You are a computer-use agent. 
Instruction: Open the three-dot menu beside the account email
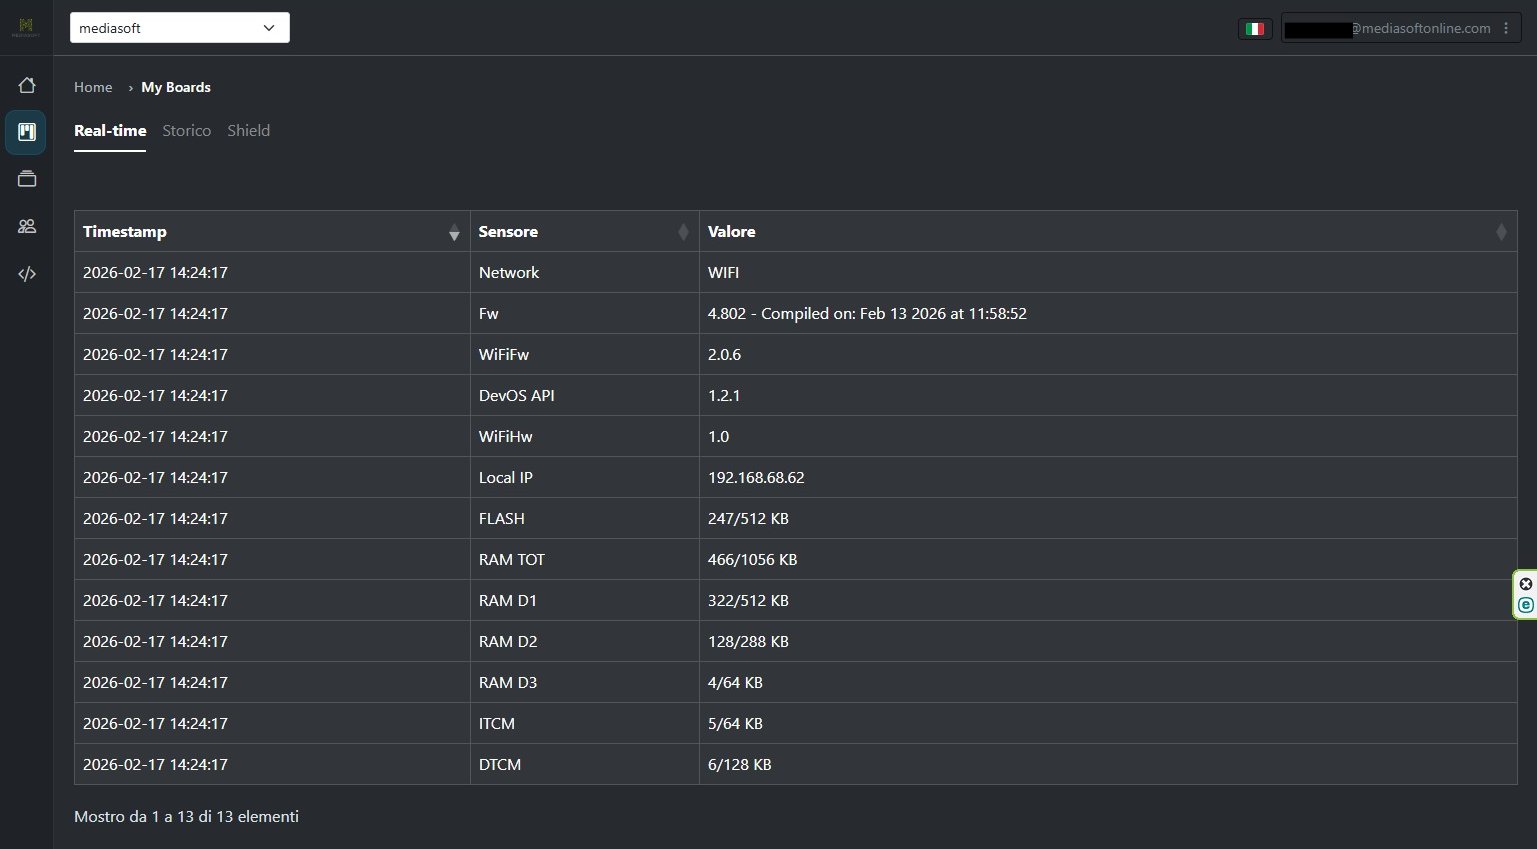point(1506,29)
